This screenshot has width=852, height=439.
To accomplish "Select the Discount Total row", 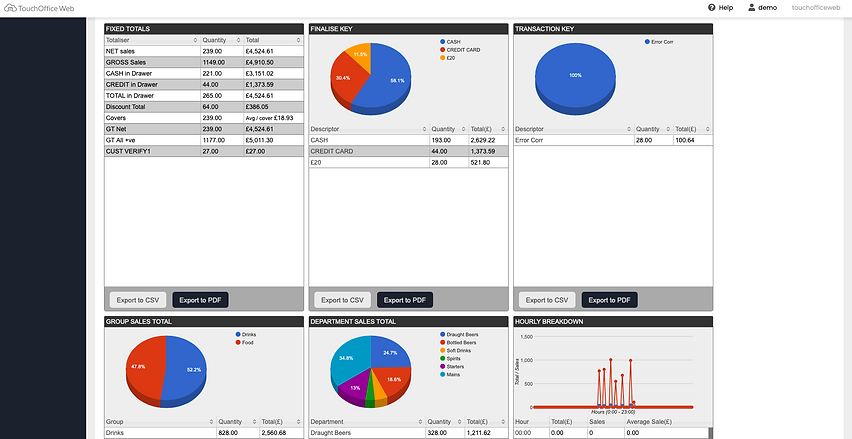I will tap(204, 107).
